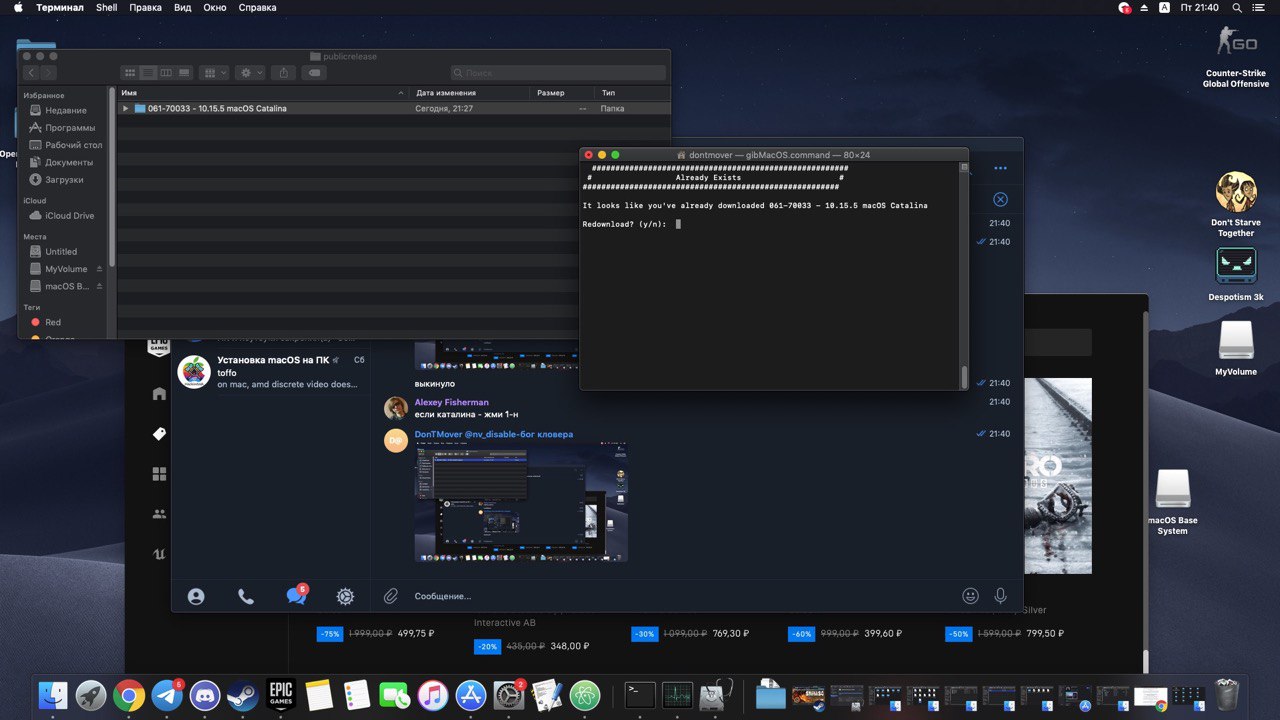Click the Terminal window scrollbar
Viewport: 1280px width, 720px height.
coord(964,377)
